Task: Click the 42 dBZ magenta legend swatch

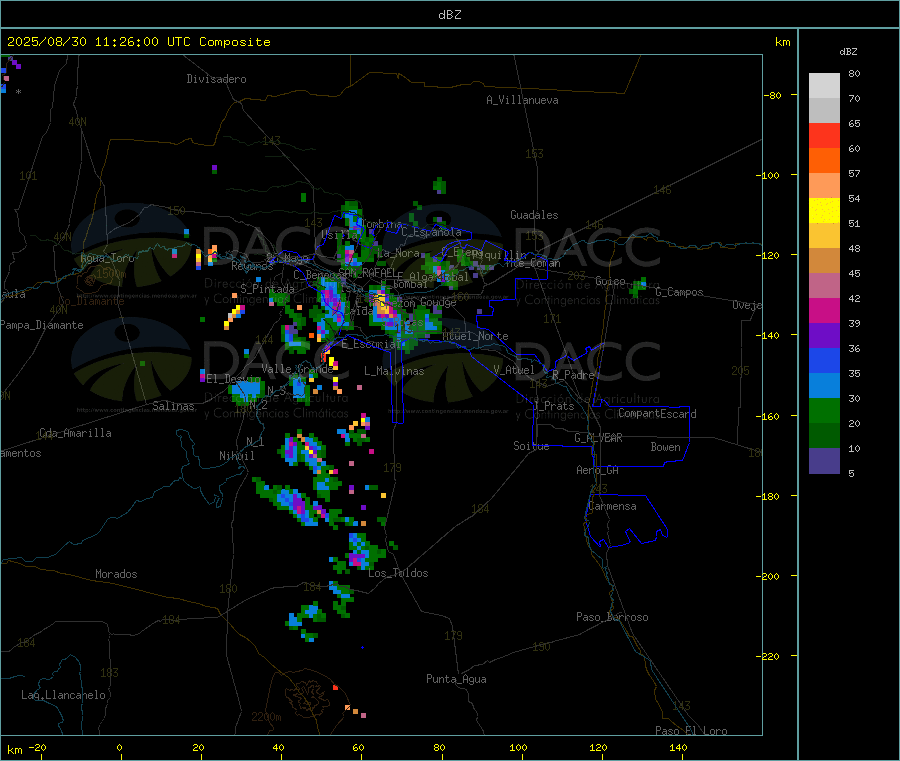Action: pos(824,310)
